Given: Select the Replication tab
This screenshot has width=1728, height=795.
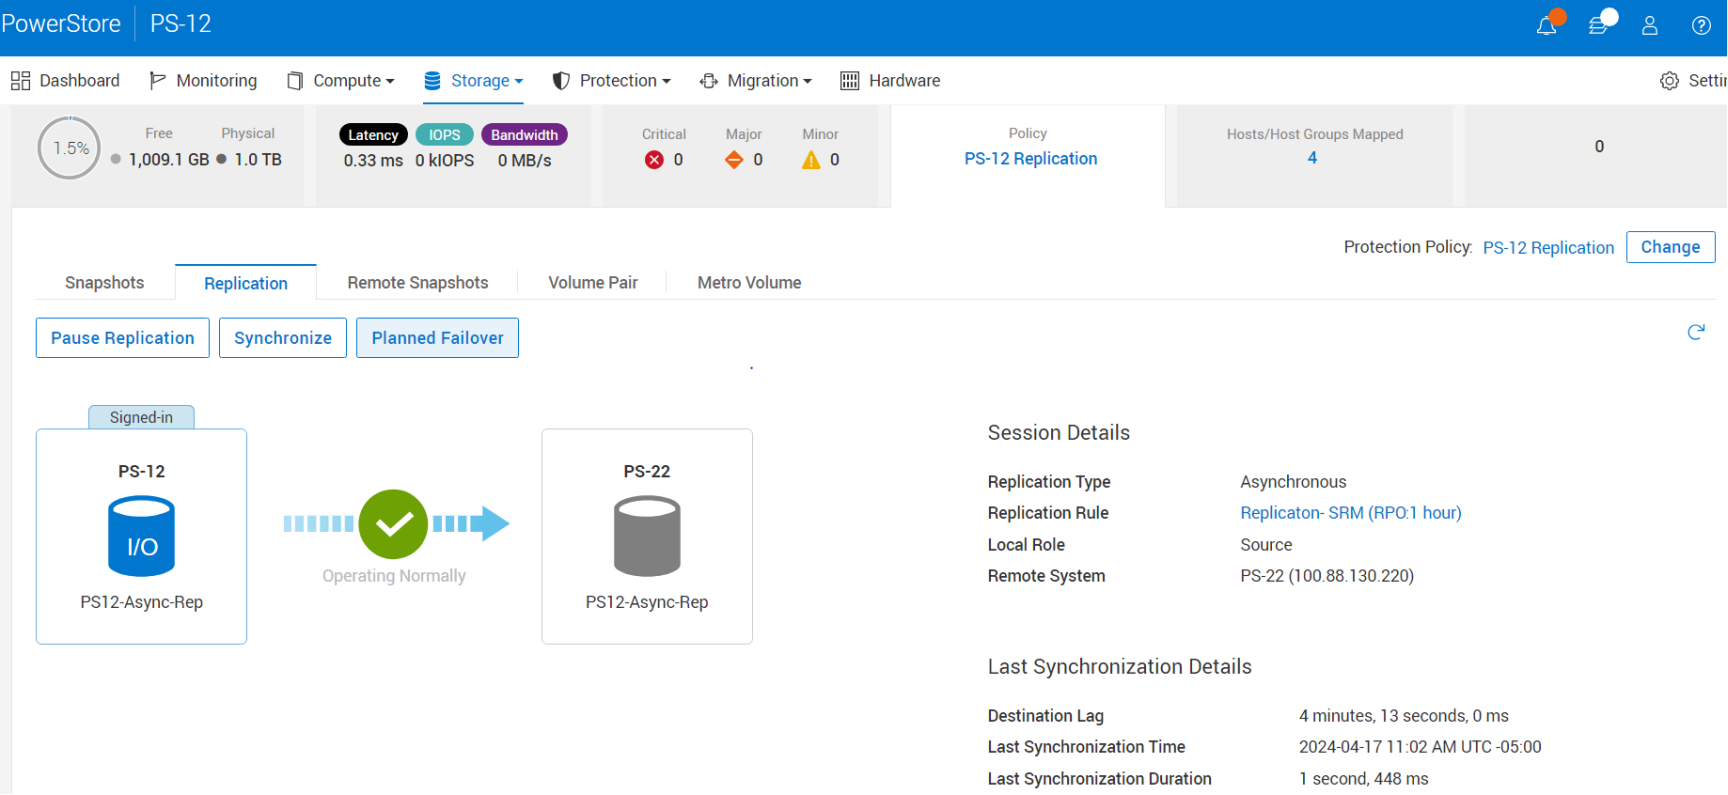Looking at the screenshot, I should pos(246,283).
